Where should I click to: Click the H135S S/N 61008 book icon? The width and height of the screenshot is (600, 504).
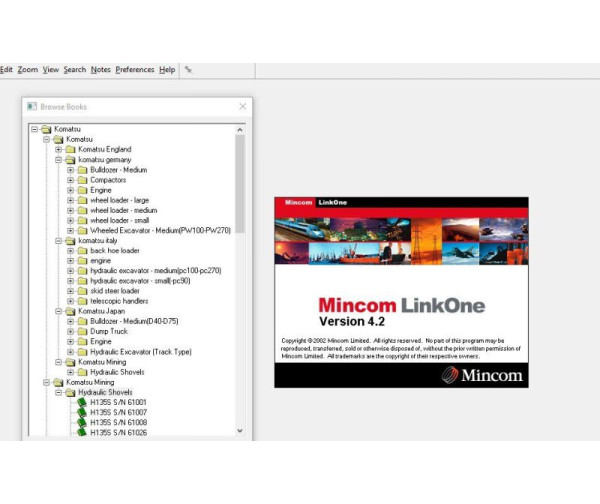[81, 422]
